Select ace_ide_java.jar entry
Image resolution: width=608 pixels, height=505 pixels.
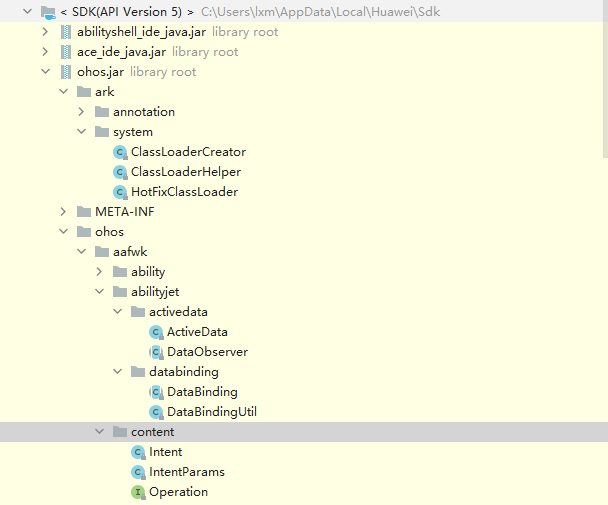[x=121, y=52]
